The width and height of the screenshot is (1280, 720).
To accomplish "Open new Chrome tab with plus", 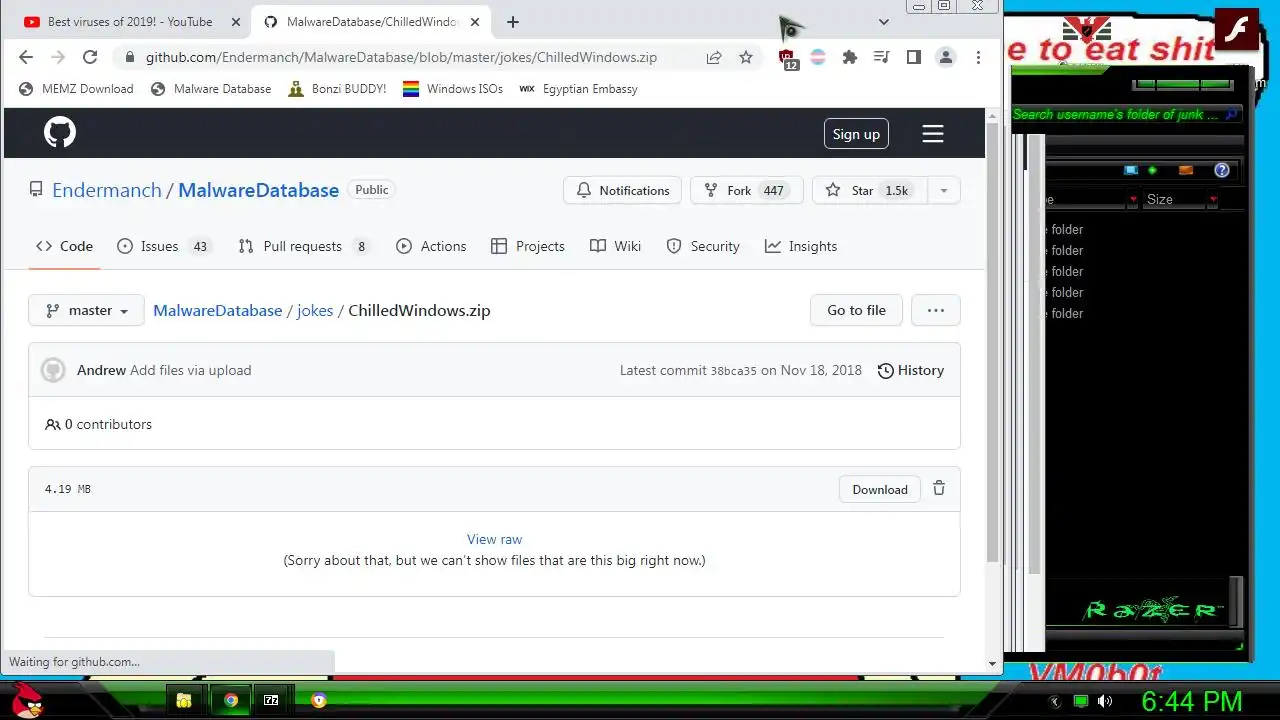I will coord(513,22).
